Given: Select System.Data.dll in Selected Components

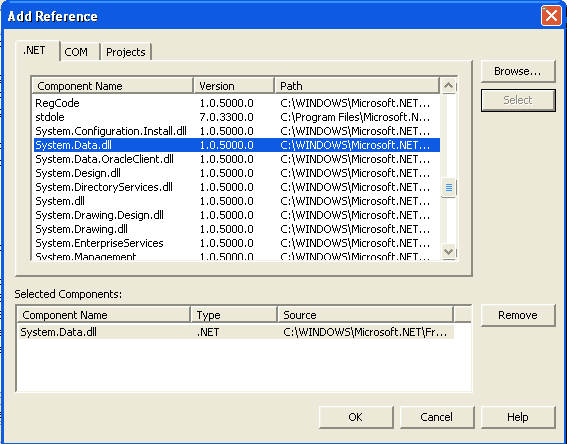Looking at the screenshot, I should coord(236,332).
